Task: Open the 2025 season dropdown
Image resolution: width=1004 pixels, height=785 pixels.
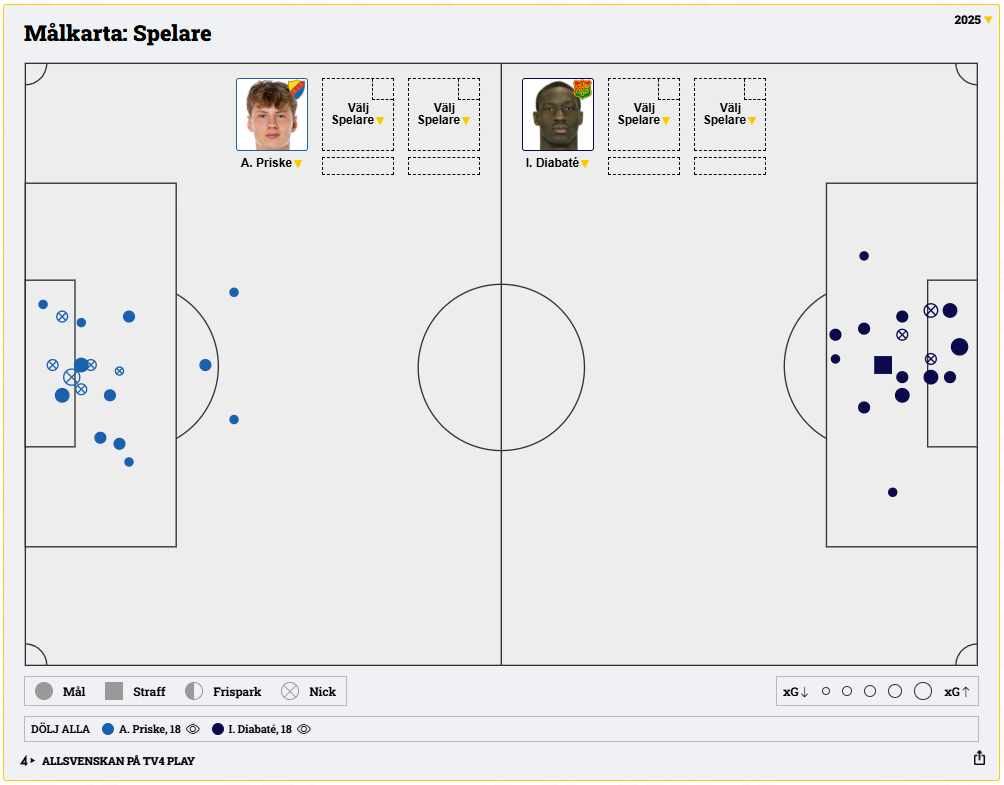Action: click(973, 20)
